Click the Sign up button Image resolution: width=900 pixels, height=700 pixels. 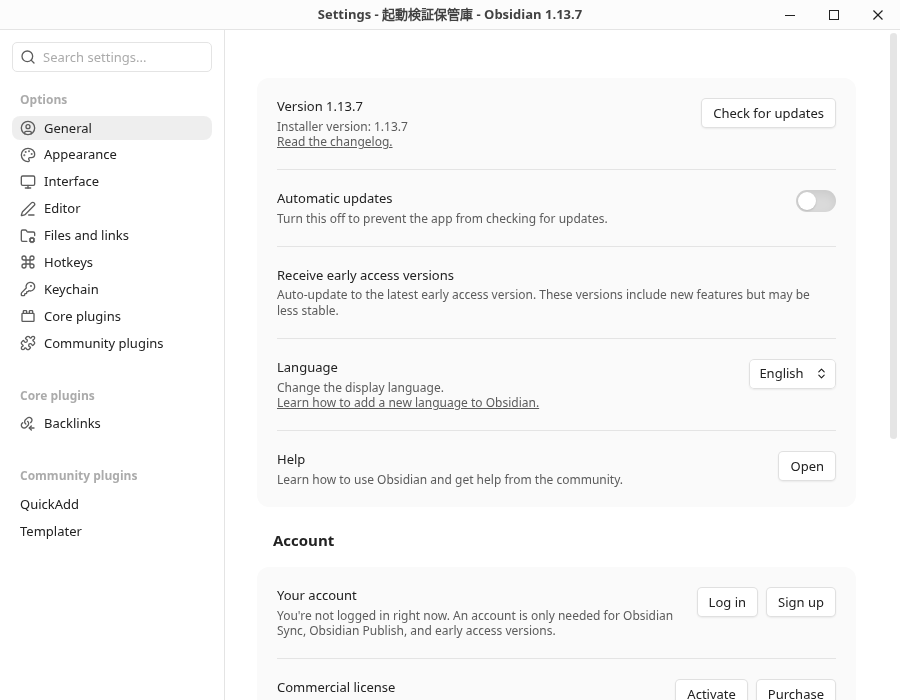[x=801, y=602]
